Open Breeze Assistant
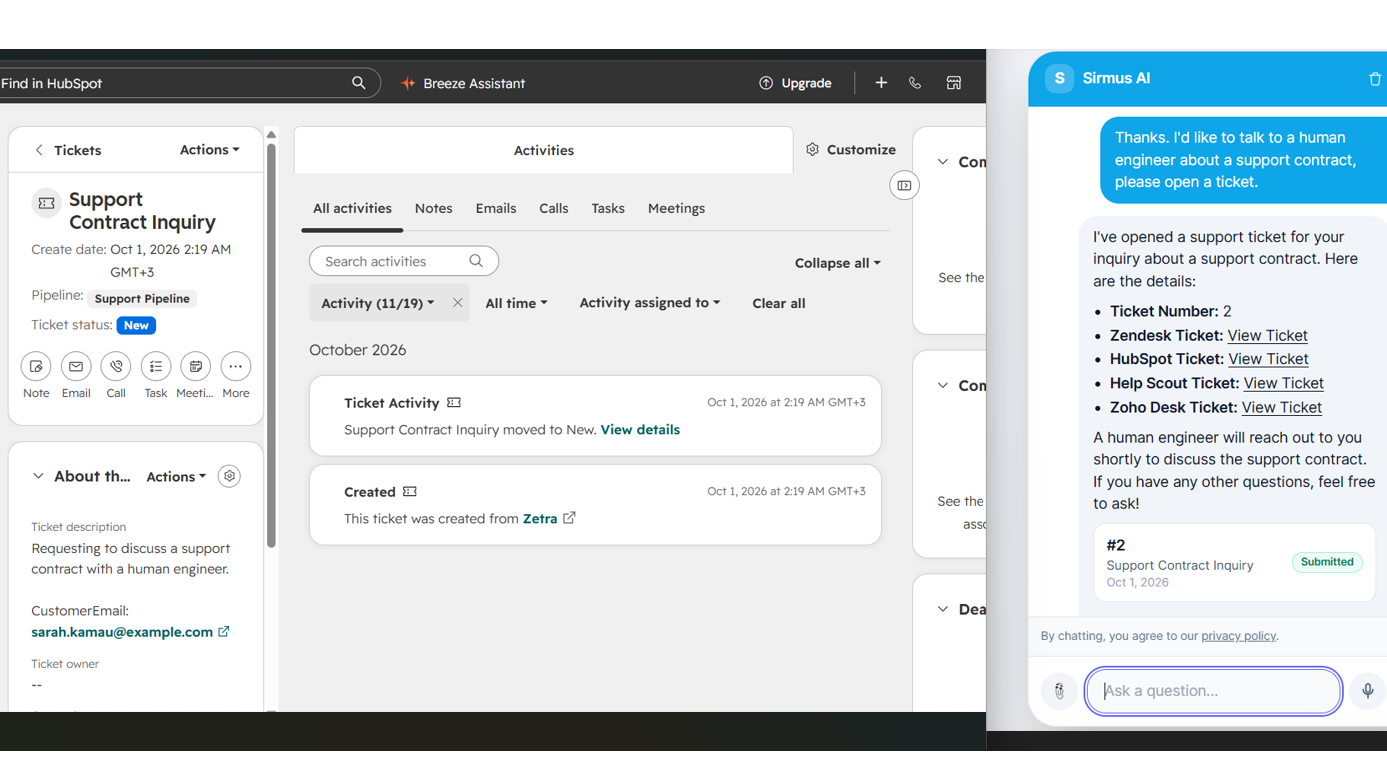The height and width of the screenshot is (780, 1387). click(463, 83)
